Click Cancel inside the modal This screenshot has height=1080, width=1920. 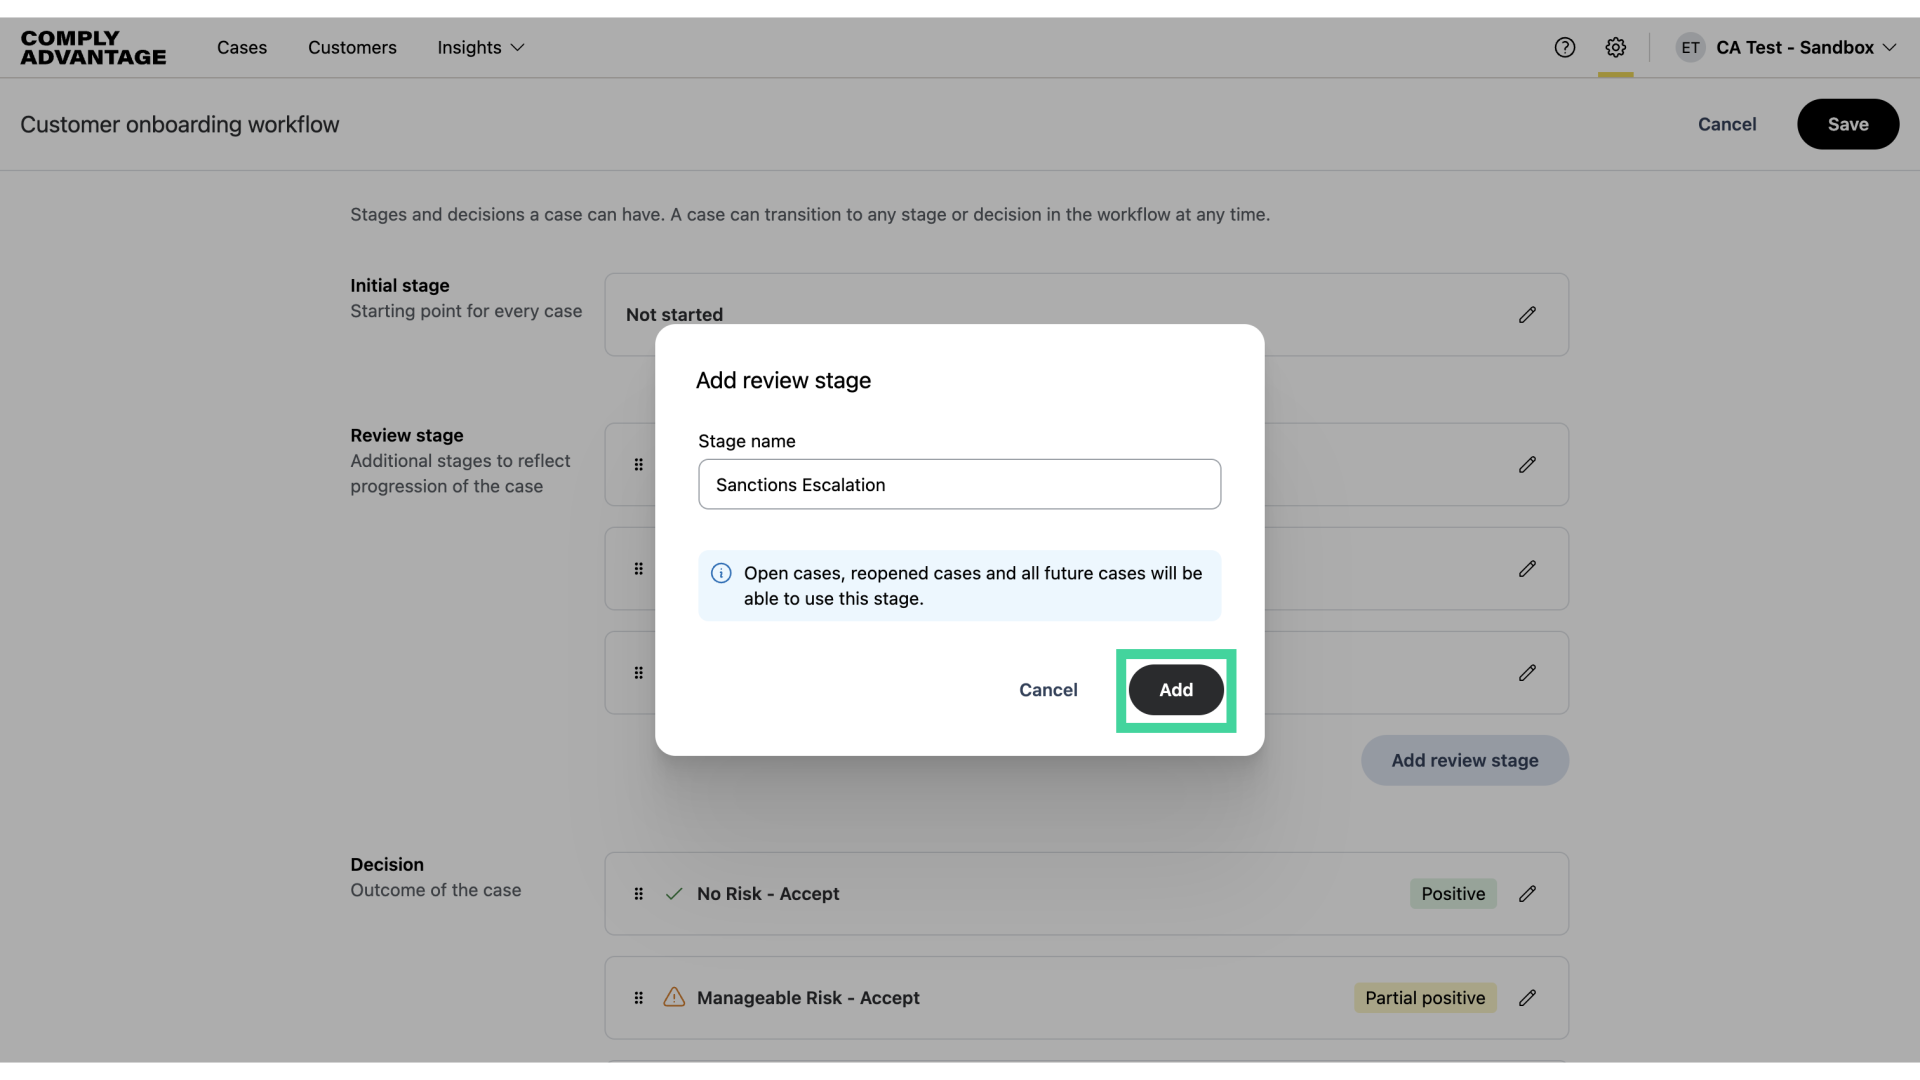tap(1047, 690)
